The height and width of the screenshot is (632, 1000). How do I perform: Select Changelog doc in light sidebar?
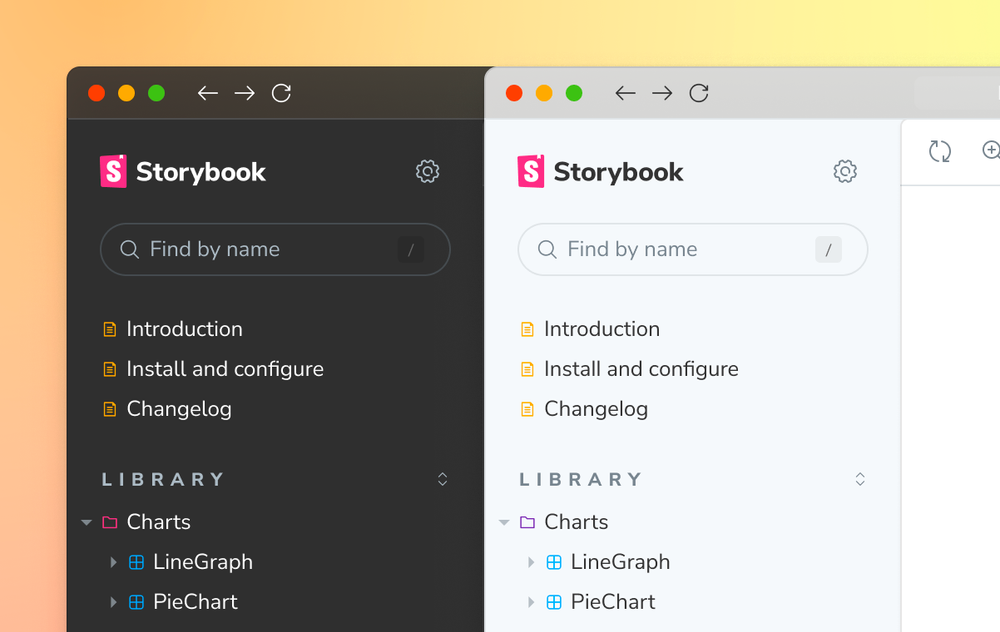tap(595, 409)
